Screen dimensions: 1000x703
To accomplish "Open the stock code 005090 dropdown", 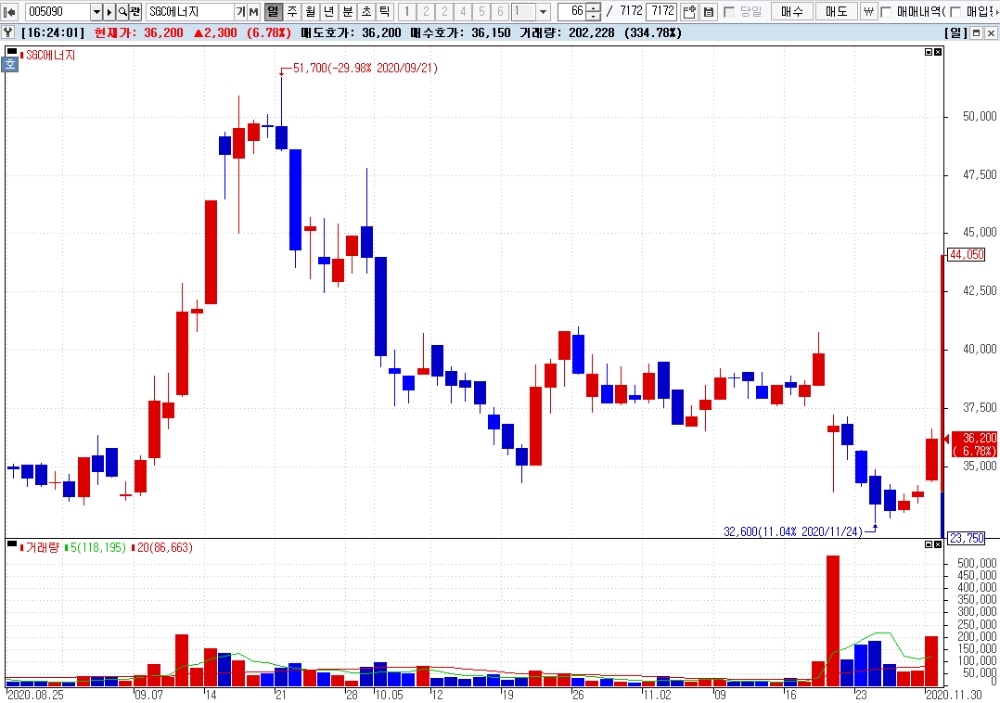I will coord(96,11).
